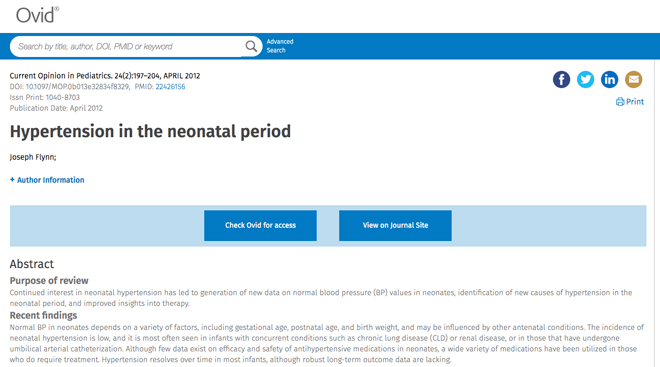
Task: Click the Print link text
Action: 635,101
